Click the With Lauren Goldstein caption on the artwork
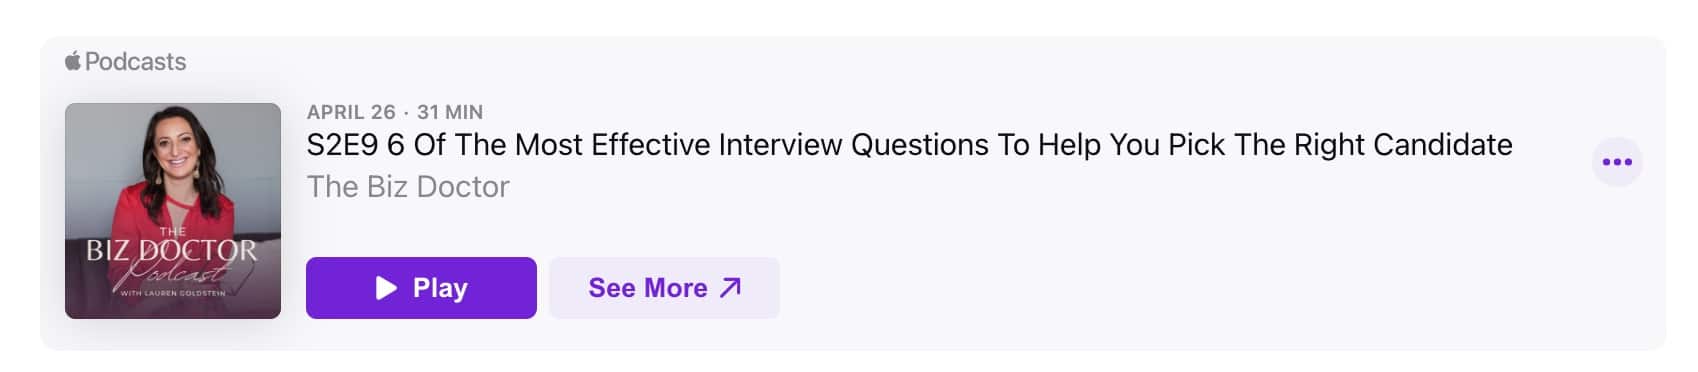The height and width of the screenshot is (372, 1698). point(173,293)
